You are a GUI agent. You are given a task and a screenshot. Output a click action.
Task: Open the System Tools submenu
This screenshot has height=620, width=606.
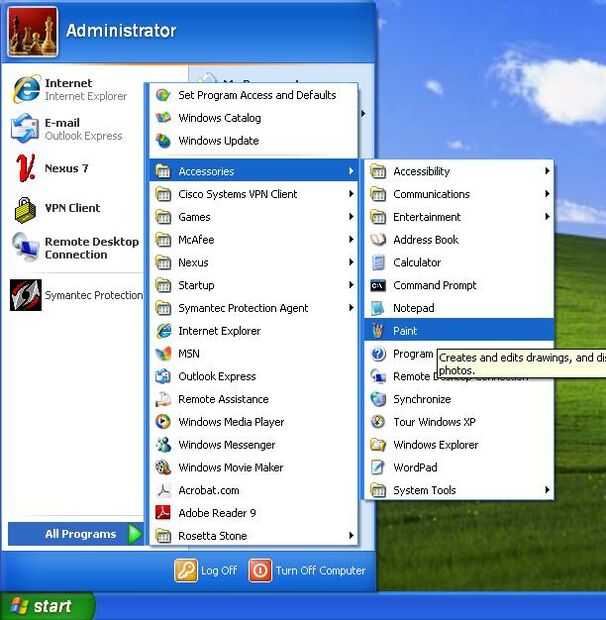tap(459, 490)
